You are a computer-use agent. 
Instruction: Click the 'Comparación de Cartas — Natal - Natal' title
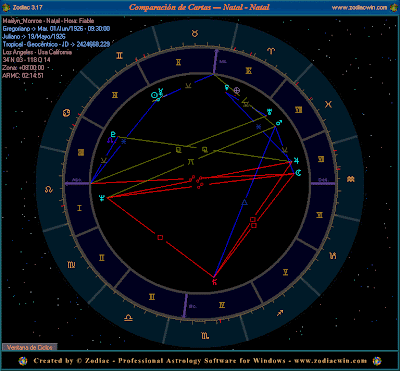point(199,7)
